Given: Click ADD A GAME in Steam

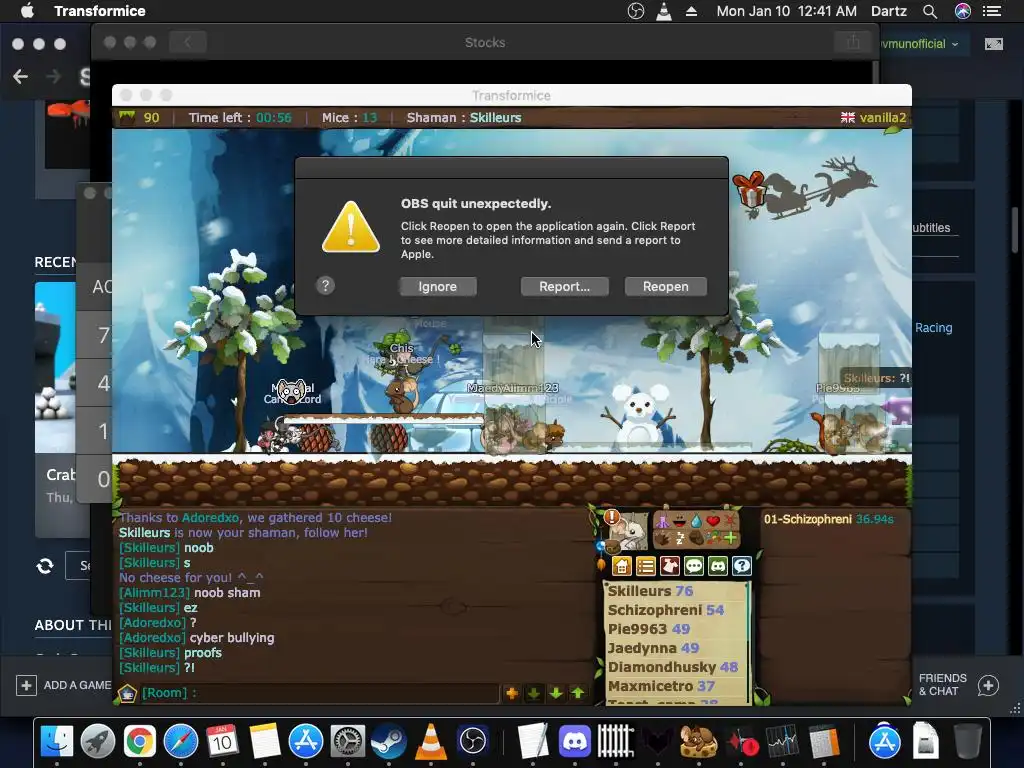Looking at the screenshot, I should click(x=63, y=685).
